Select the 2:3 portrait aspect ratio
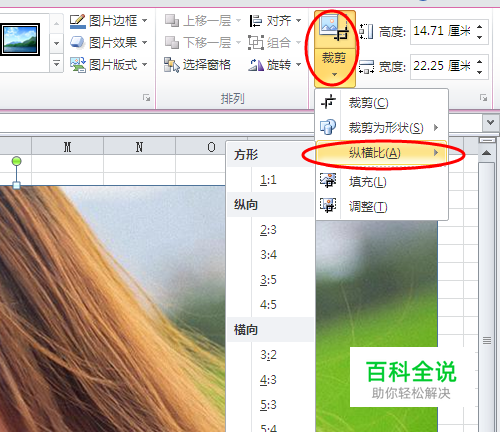500x432 pixels. point(269,230)
